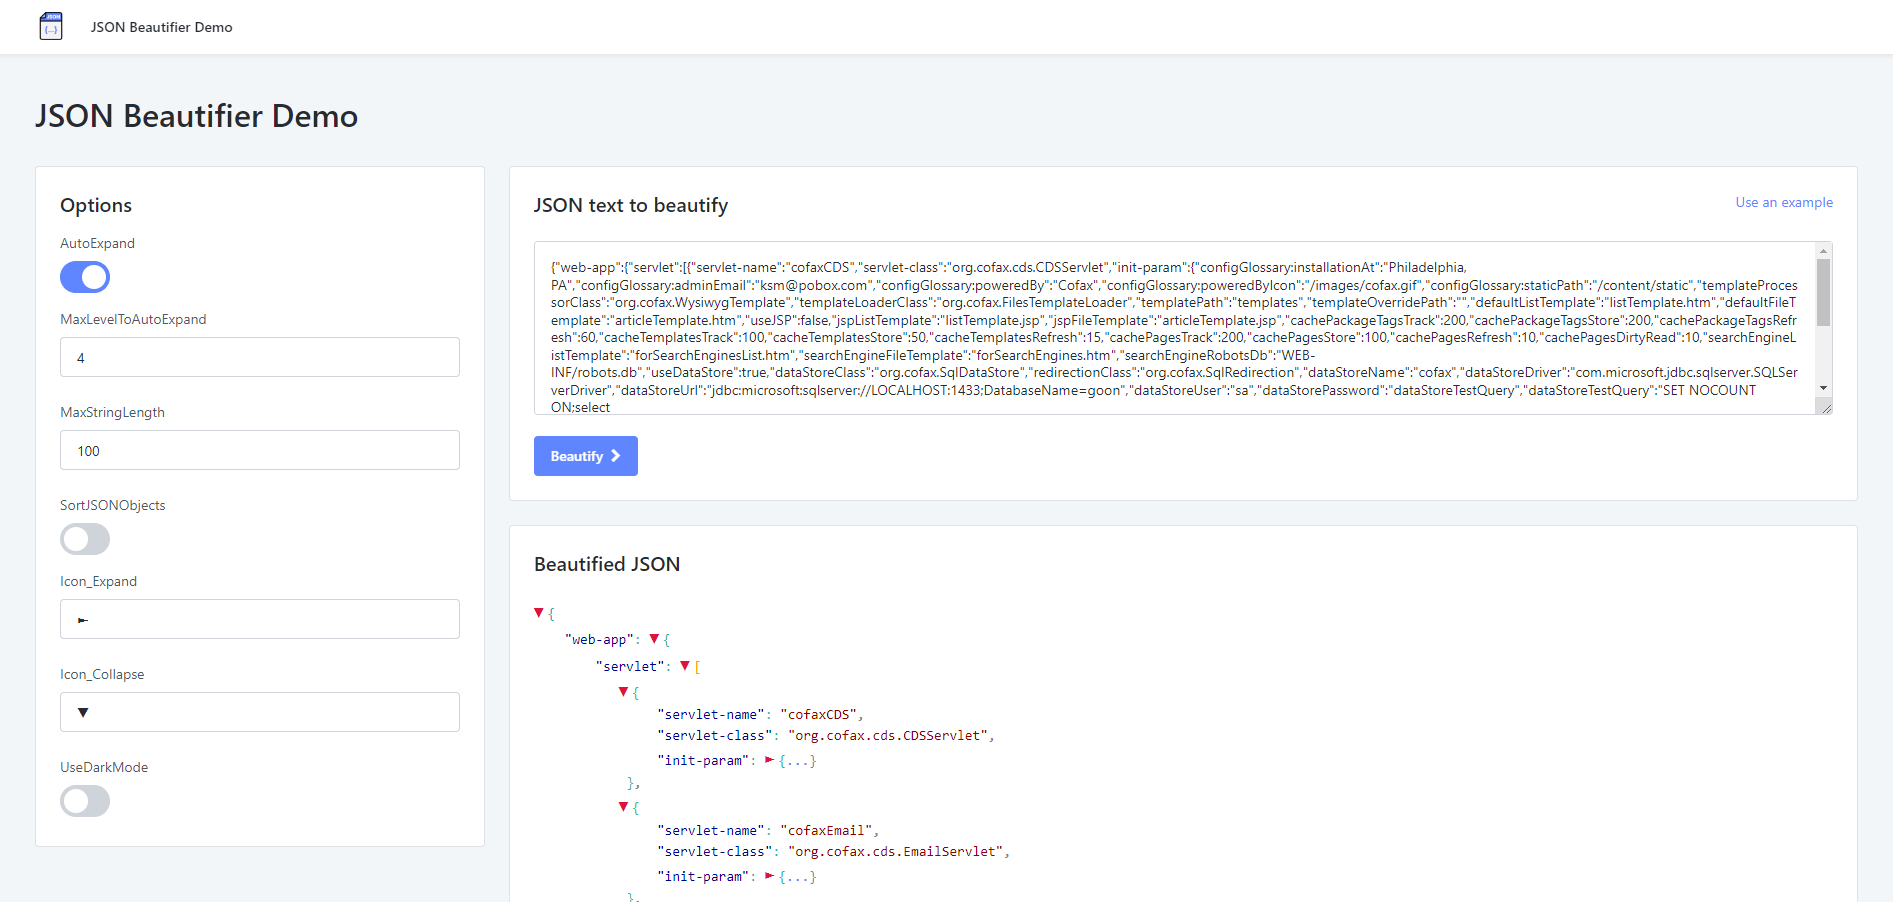Click the Beautified JSON heading
Viewport: 1893px width, 902px height.
(607, 564)
